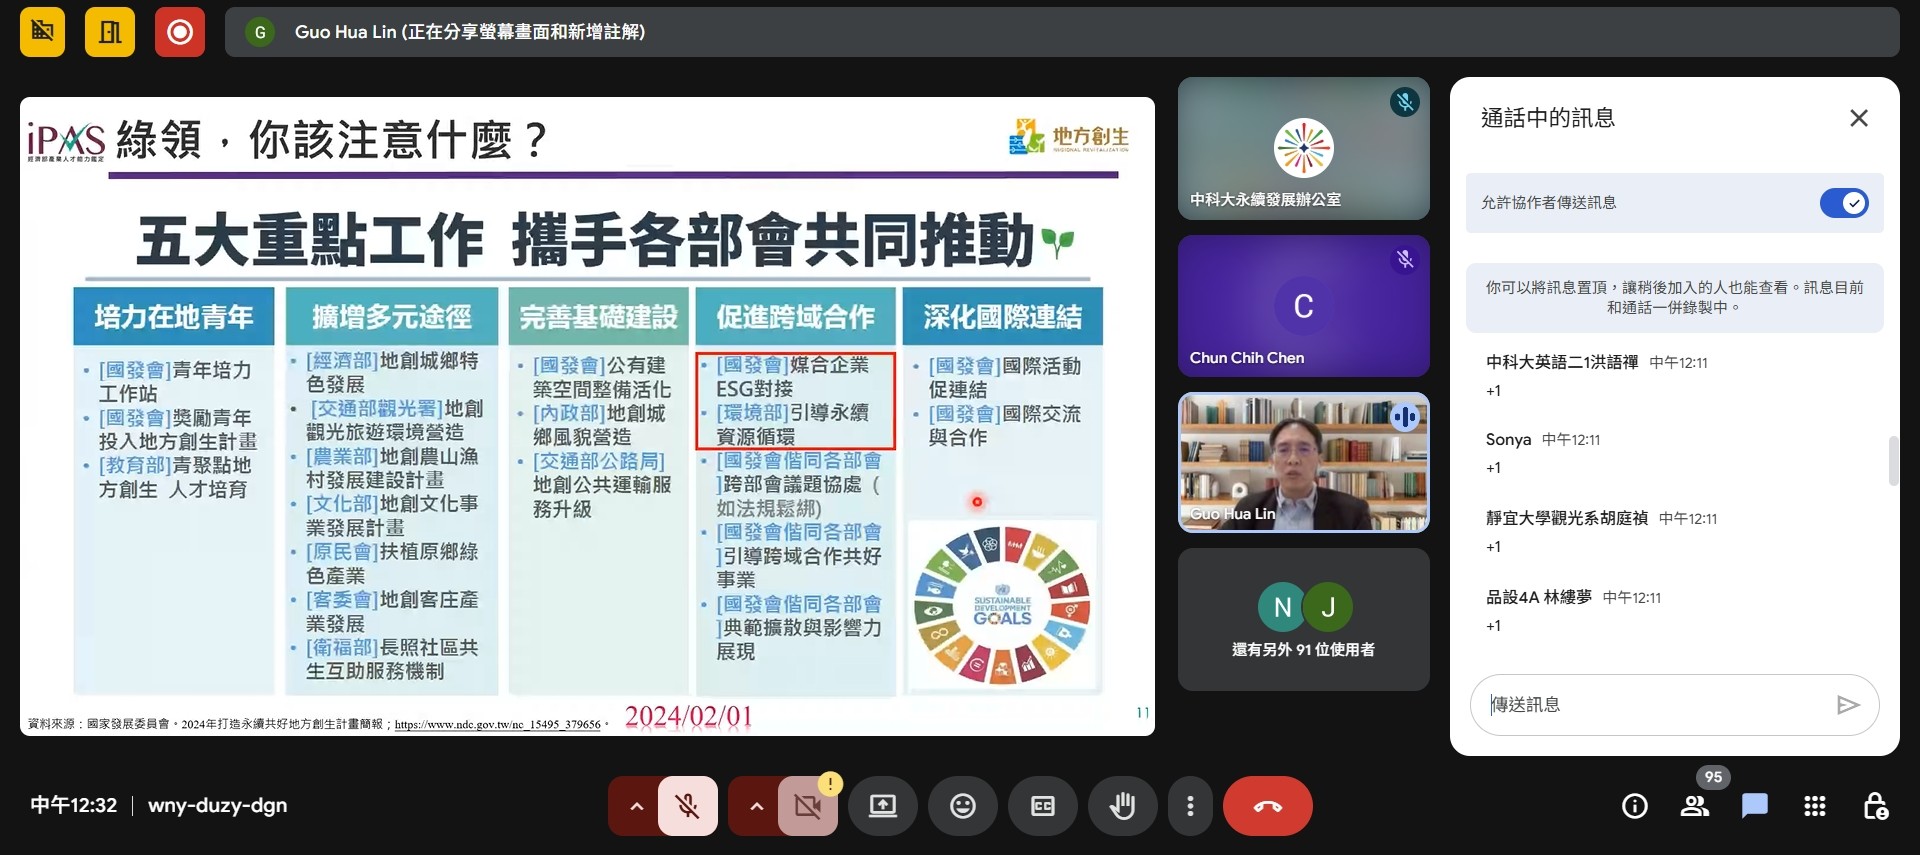1920x855 pixels.
Task: Expand audio settings arrow beside microphone
Action: coord(636,806)
